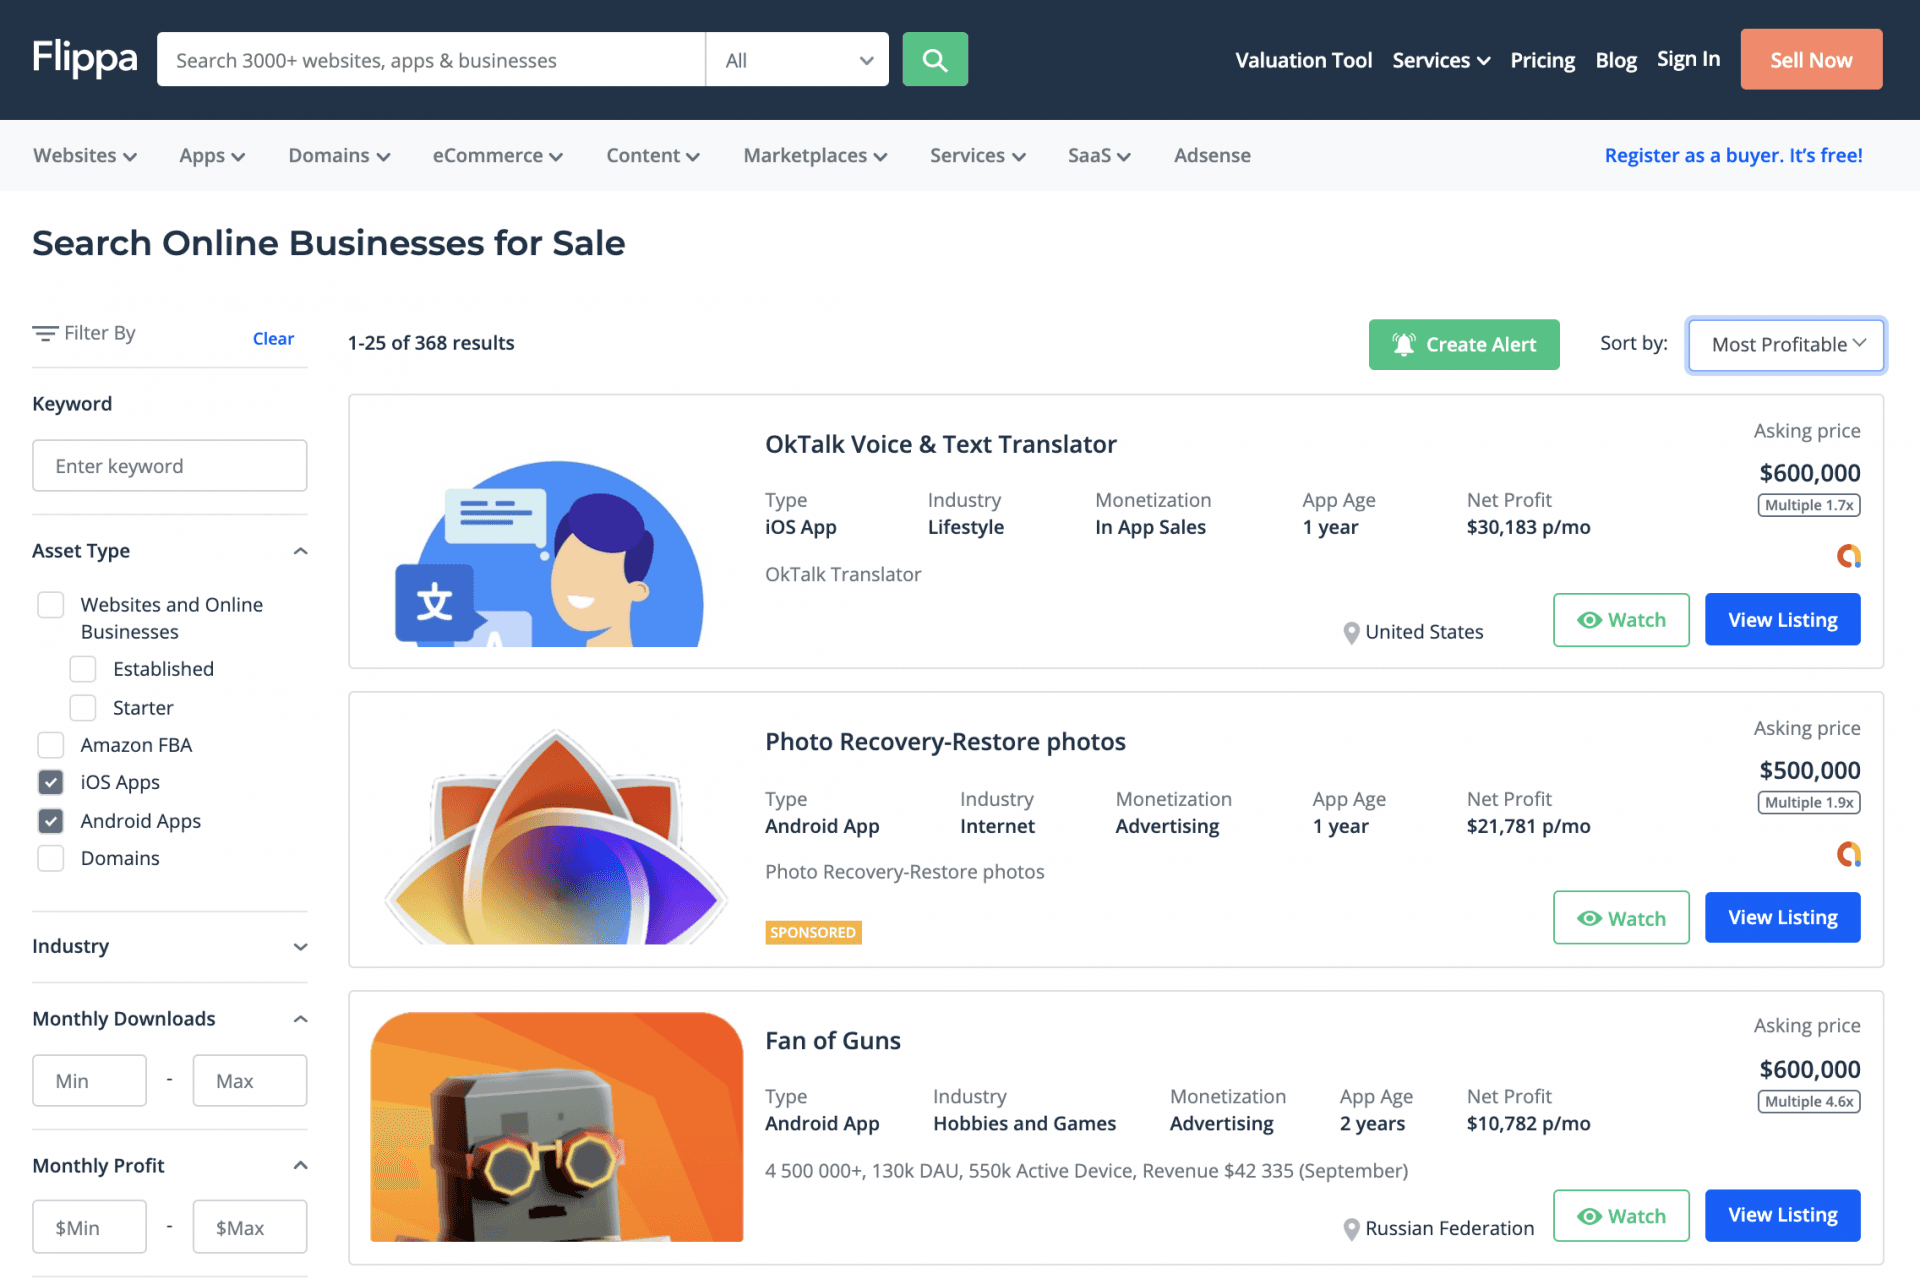1920x1279 pixels.
Task: Click the Flippa logo
Action: (x=84, y=58)
